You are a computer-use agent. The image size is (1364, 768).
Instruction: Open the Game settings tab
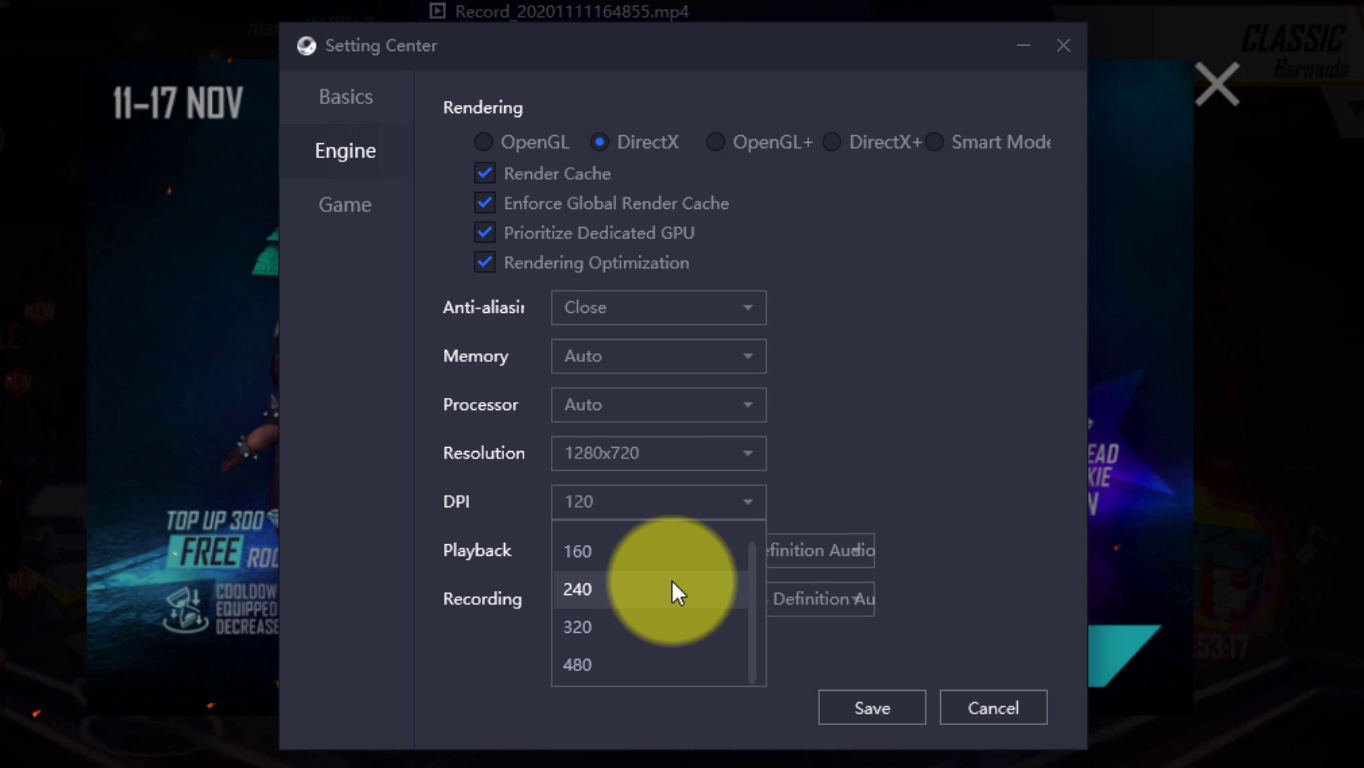(x=345, y=205)
